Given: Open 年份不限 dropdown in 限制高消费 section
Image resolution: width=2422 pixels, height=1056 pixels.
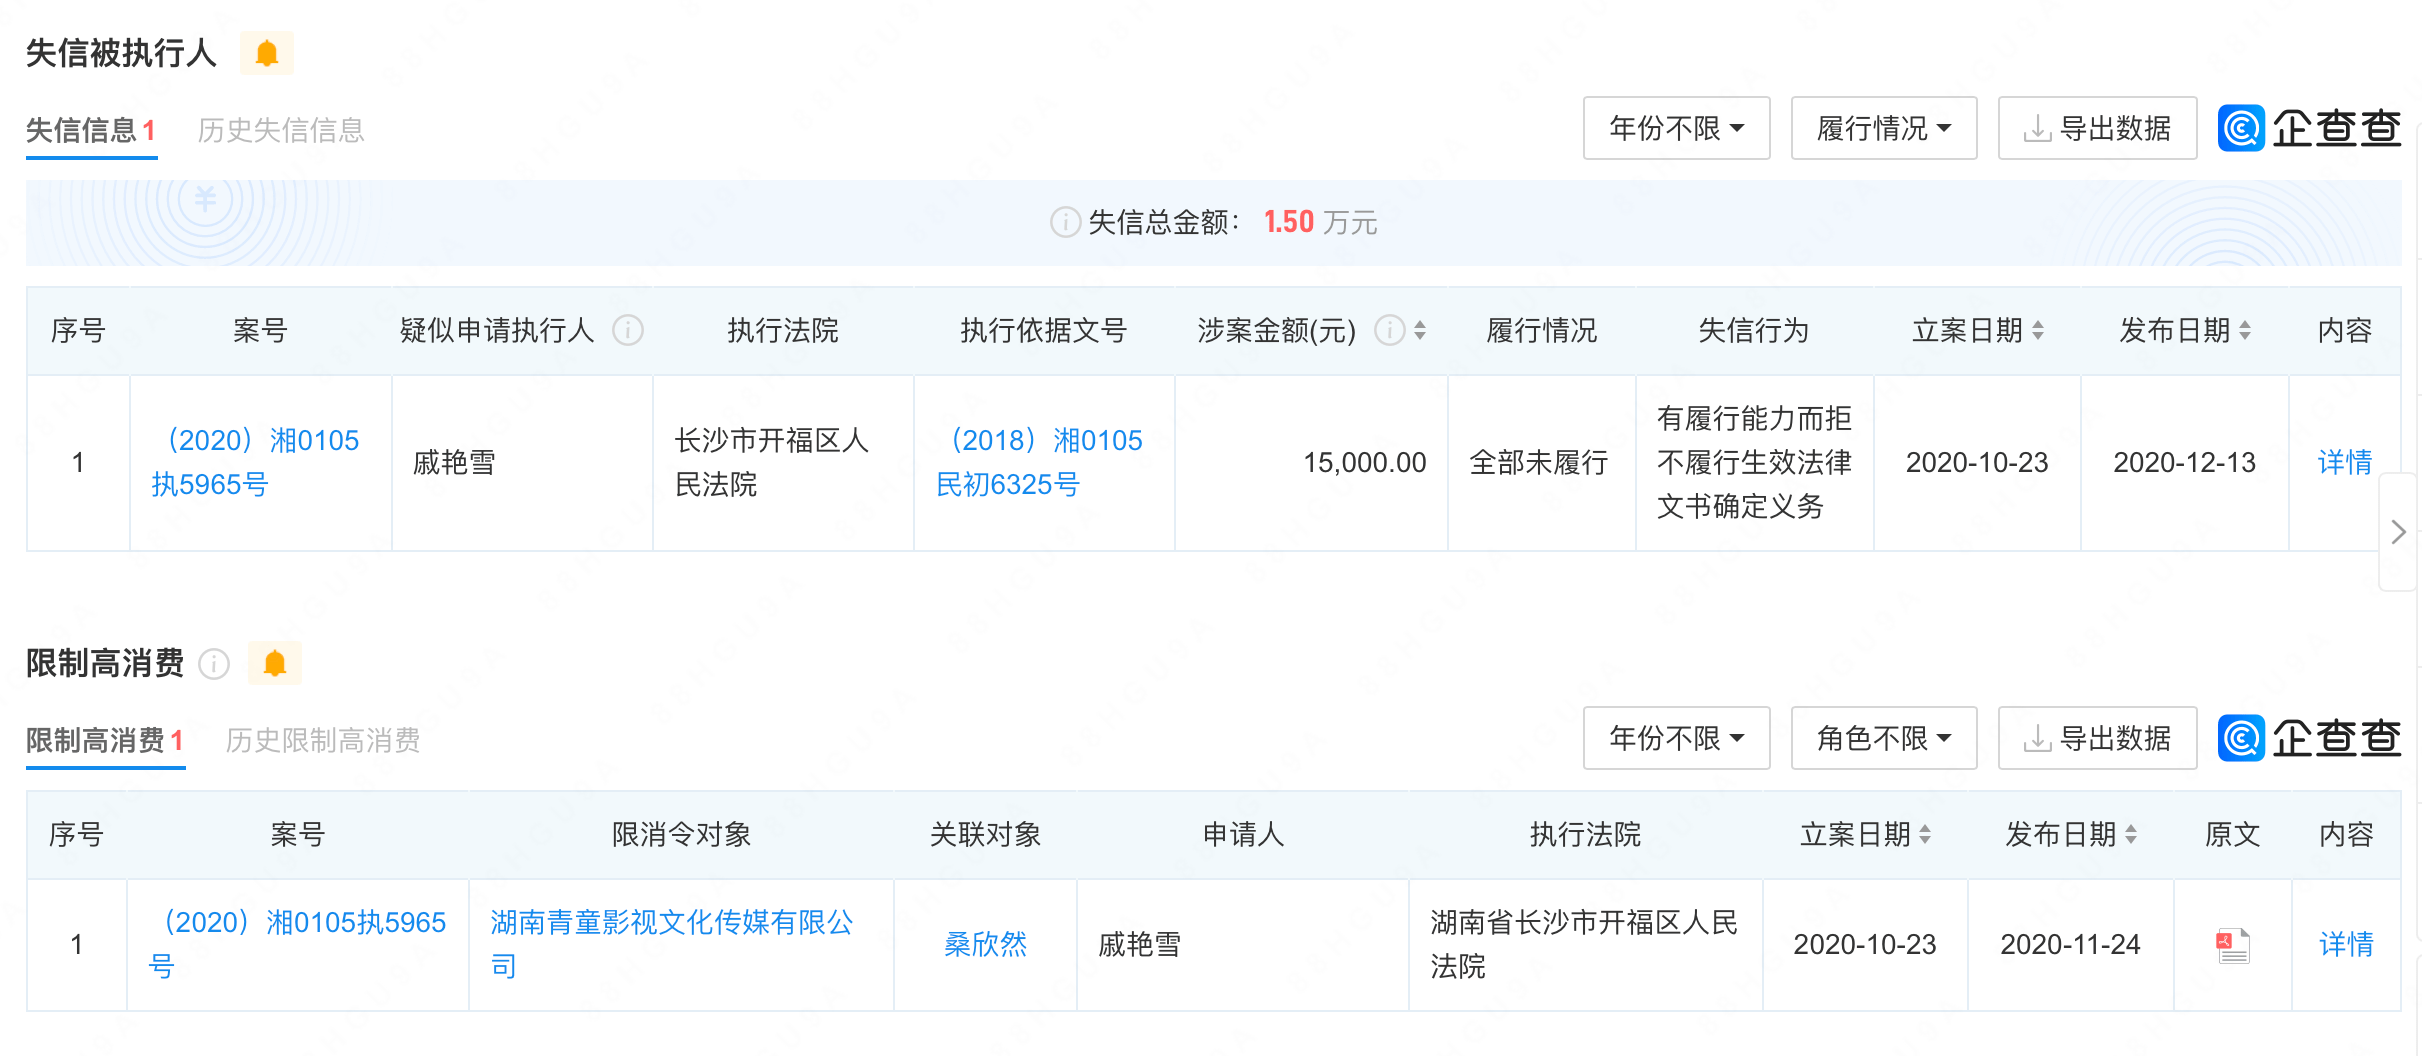Looking at the screenshot, I should click(x=1676, y=738).
